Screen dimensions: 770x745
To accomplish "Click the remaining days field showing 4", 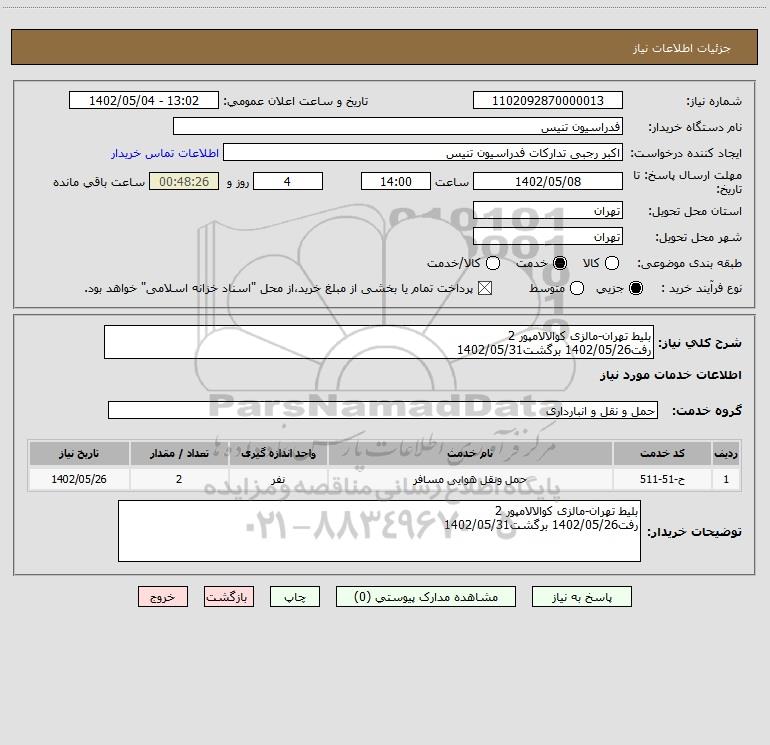I will (288, 181).
